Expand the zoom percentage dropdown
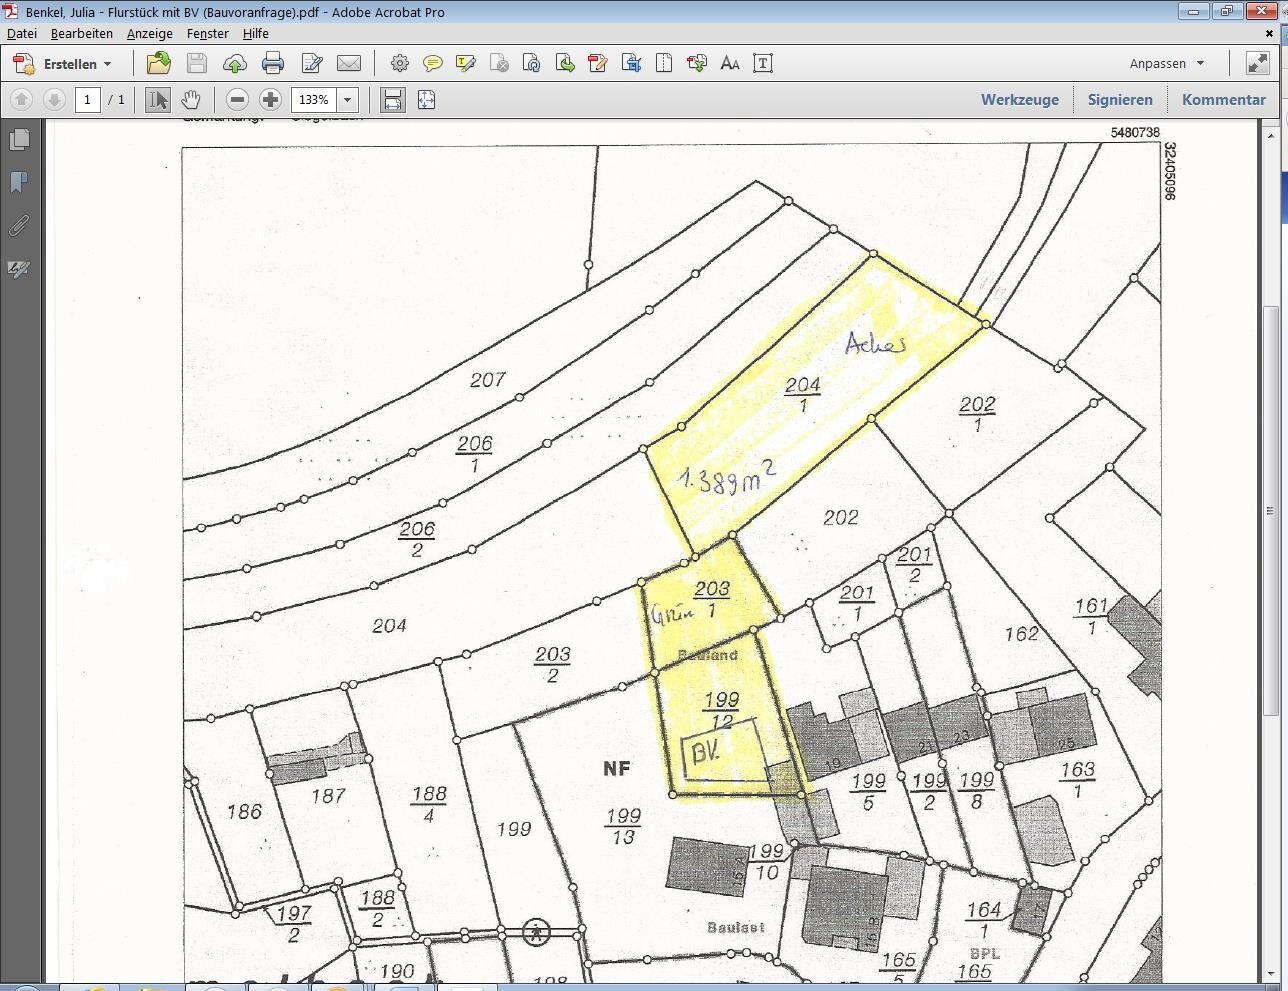 348,100
